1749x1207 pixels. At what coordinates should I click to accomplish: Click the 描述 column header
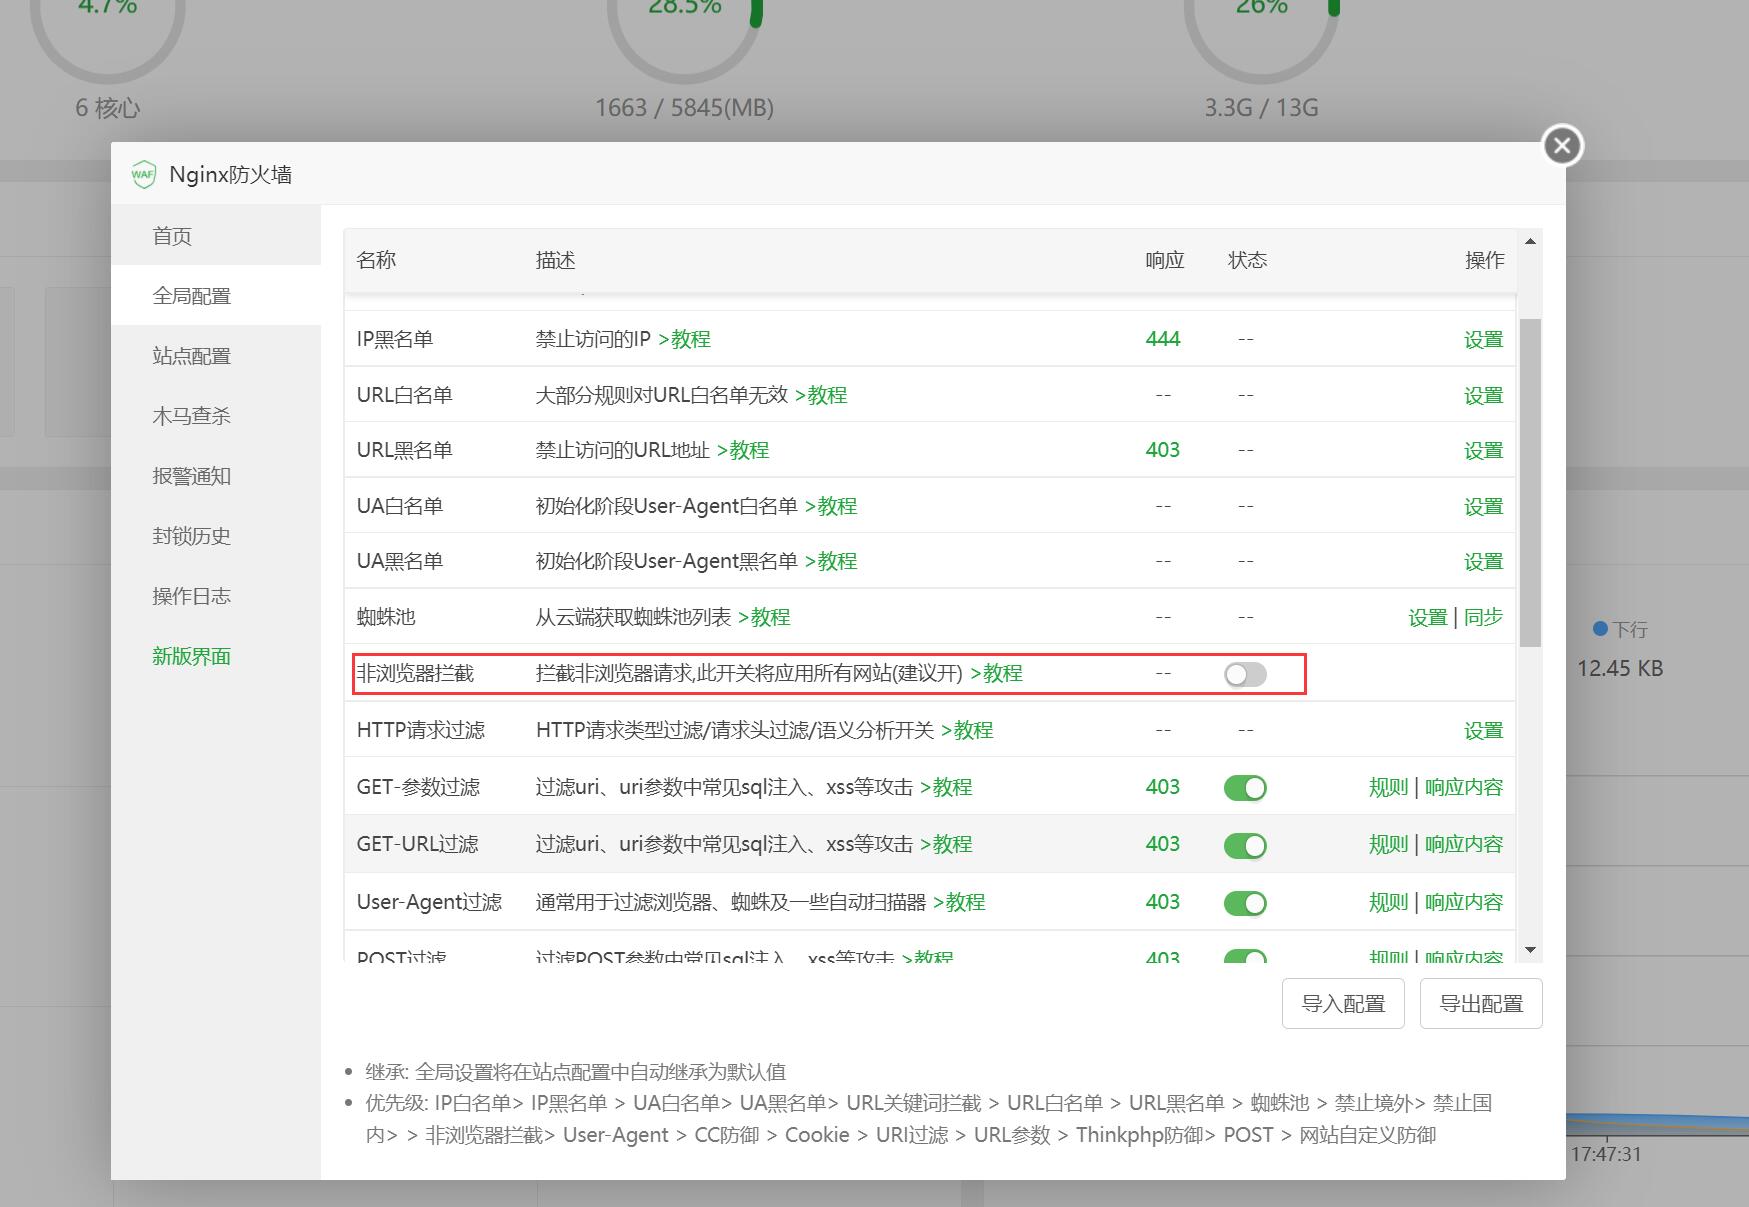point(555,261)
